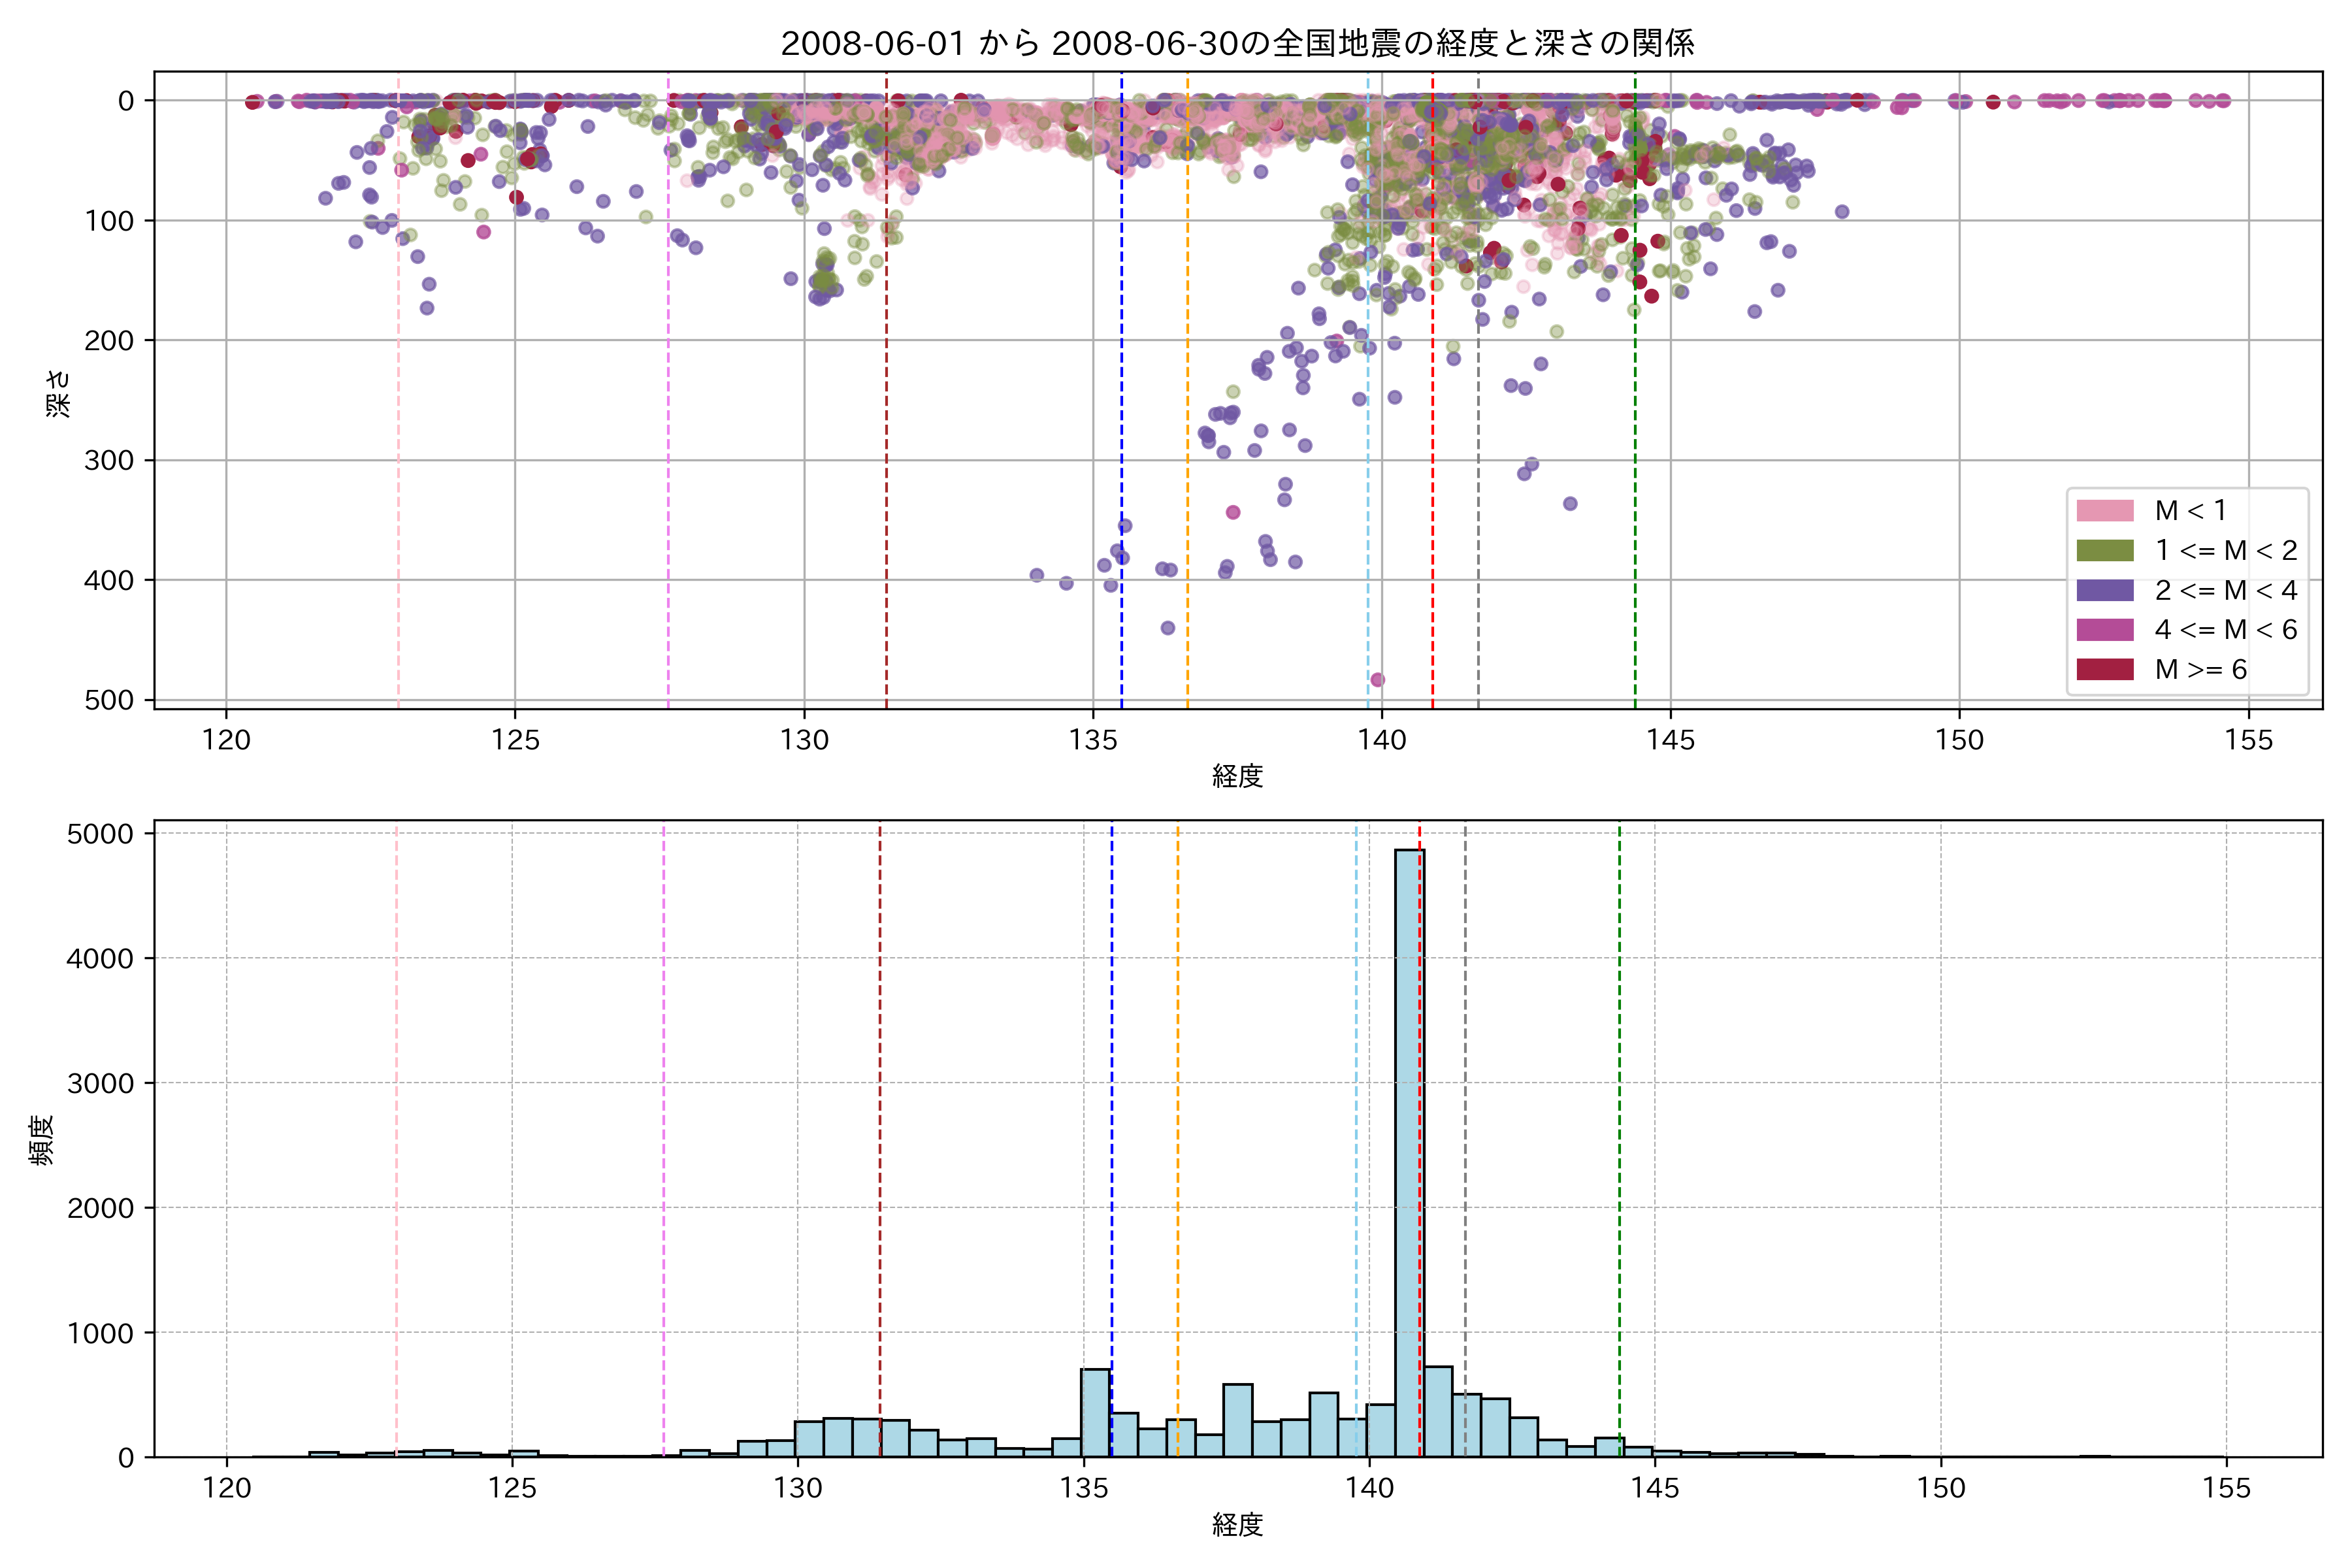Click the M >= 6 legend text
The width and height of the screenshot is (2352, 1568).
[x=2200, y=670]
